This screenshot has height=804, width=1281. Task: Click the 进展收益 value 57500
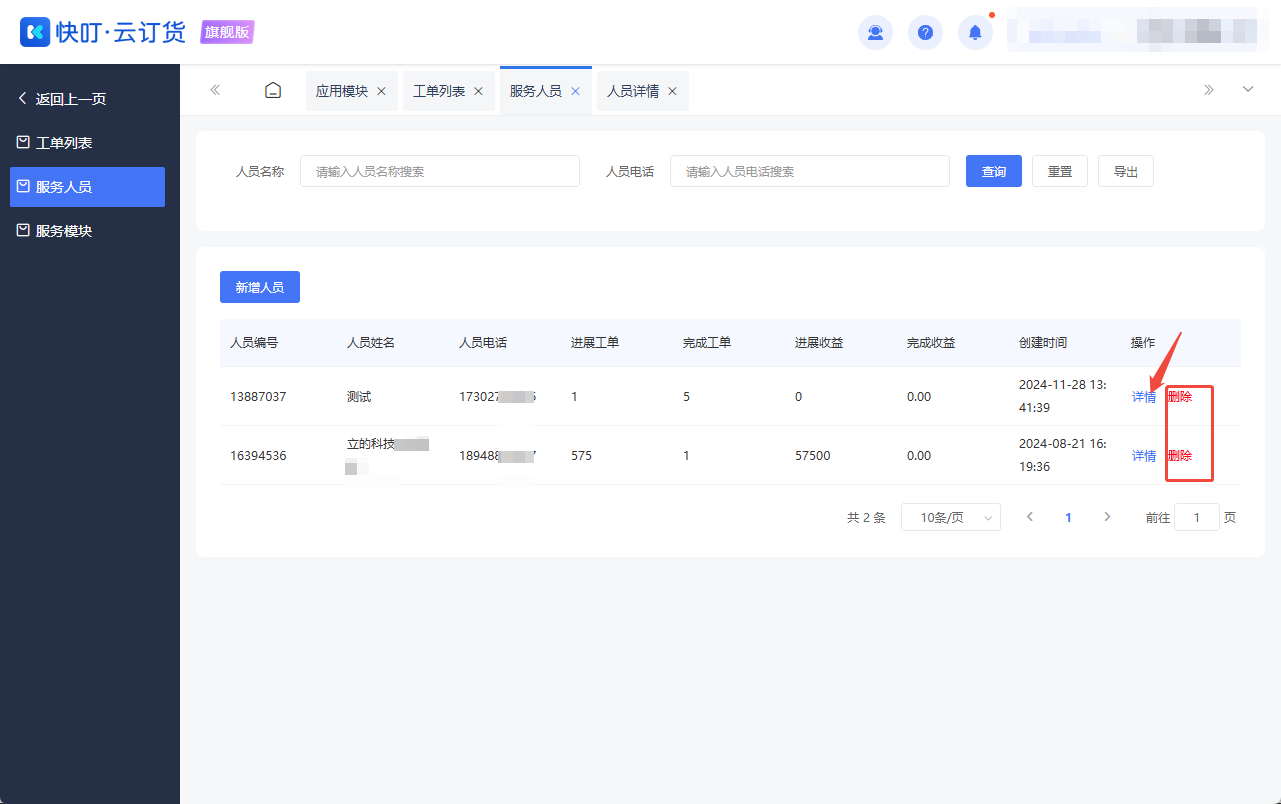tap(812, 456)
